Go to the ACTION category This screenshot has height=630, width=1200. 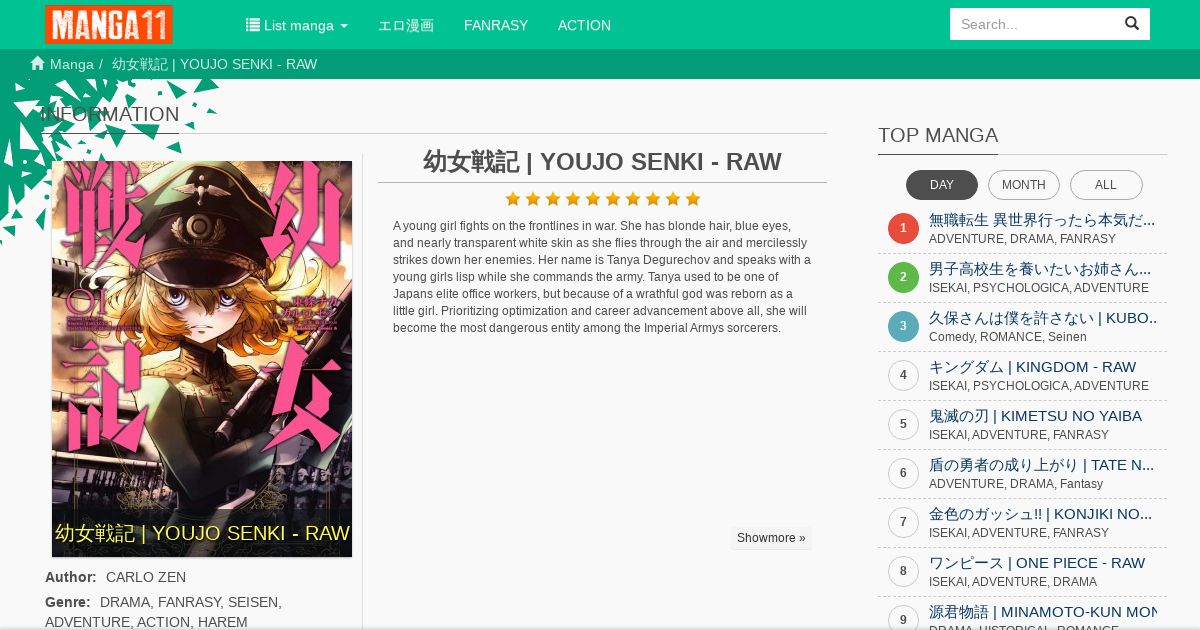tap(584, 25)
